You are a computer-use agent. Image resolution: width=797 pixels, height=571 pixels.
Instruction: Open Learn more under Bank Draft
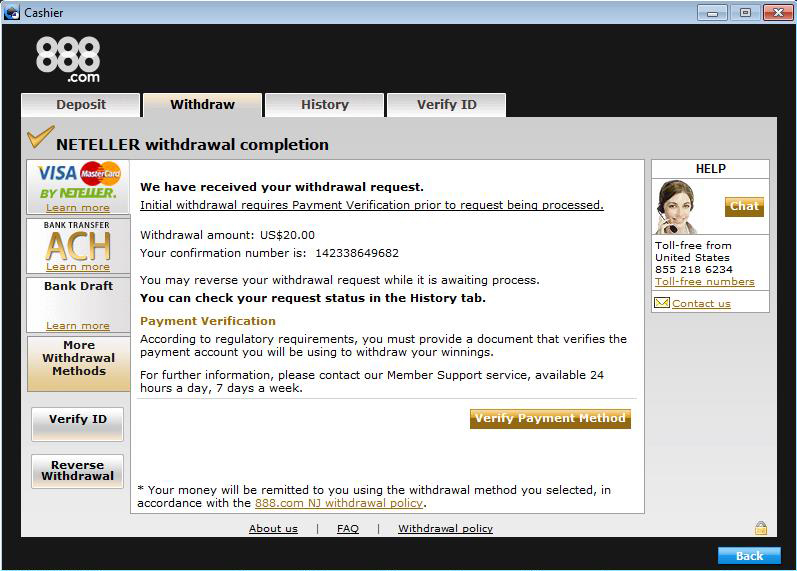tap(78, 325)
